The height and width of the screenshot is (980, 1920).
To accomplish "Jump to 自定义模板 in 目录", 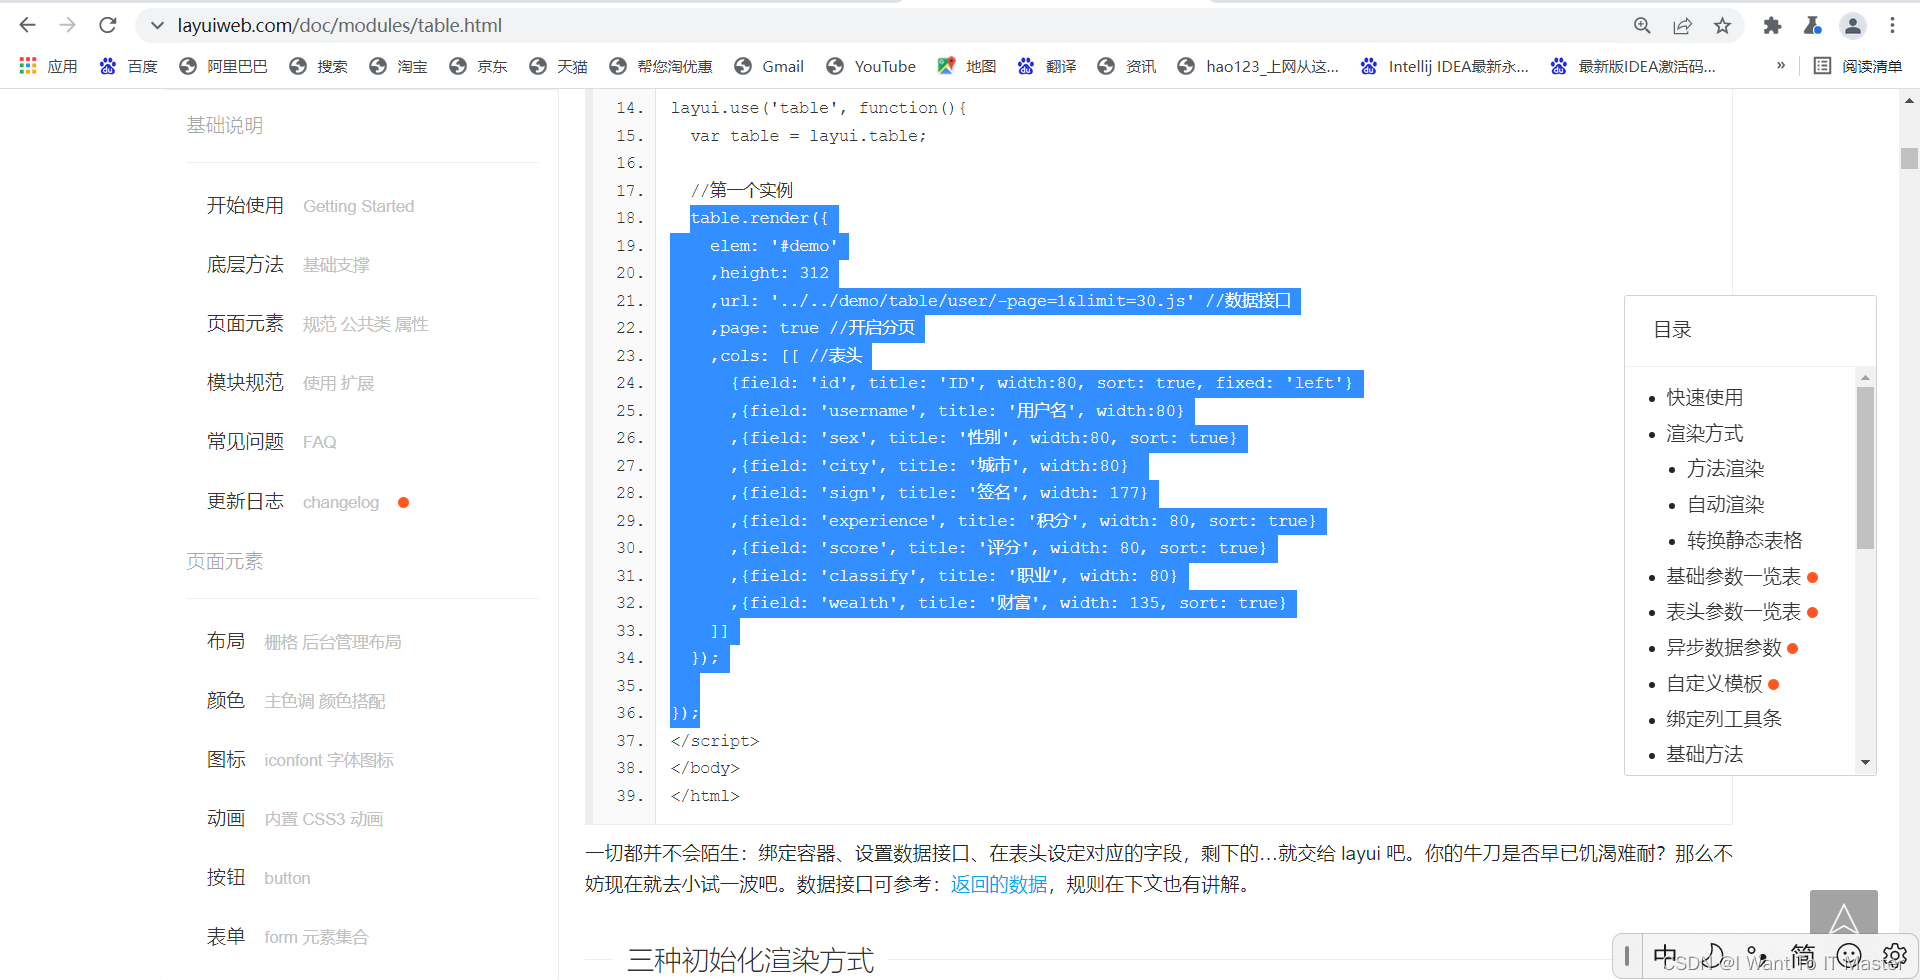I will 1714,684.
